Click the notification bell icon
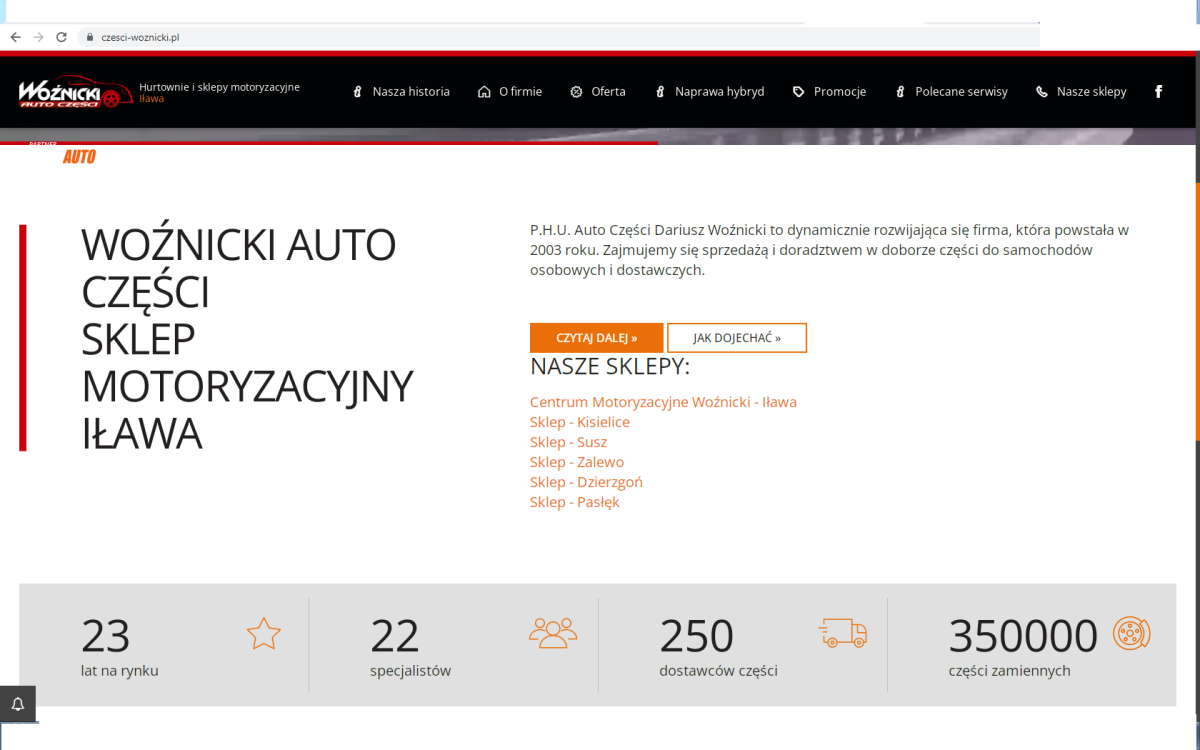Screen dimensions: 1200x750 pyautogui.click(x=18, y=704)
